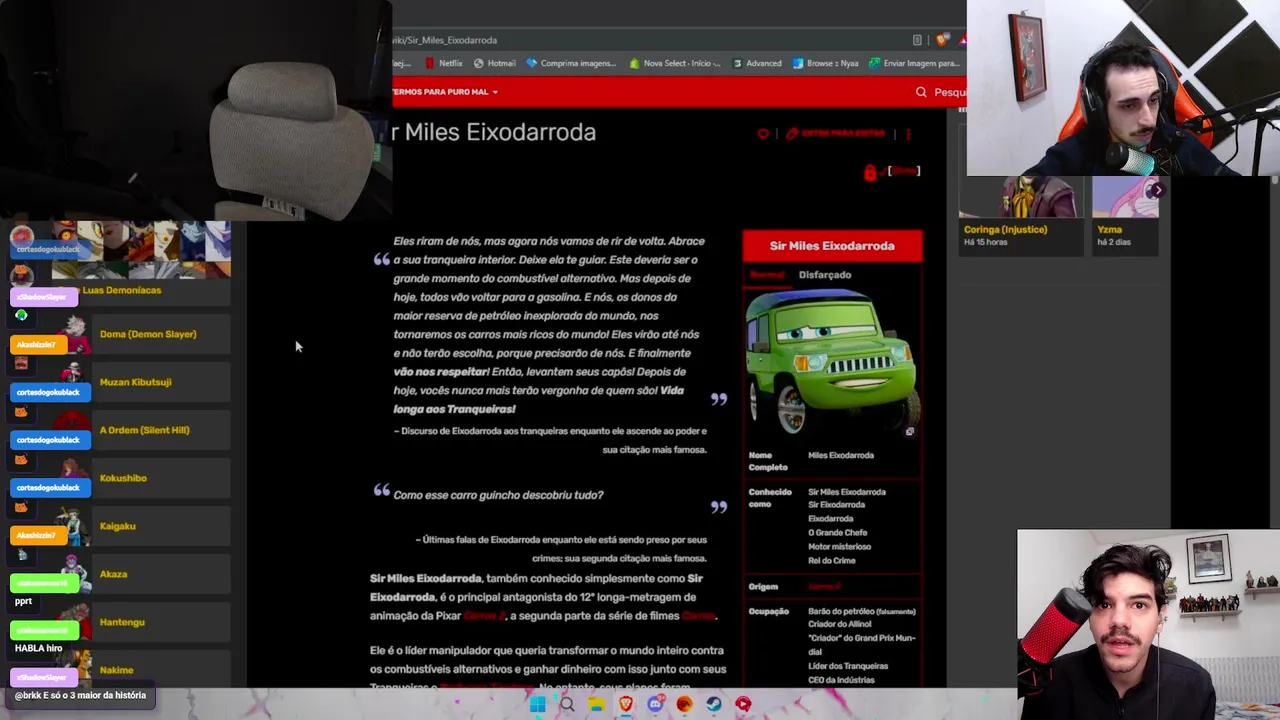Expand the Termos para Puro Mal dropdown
Viewport: 1280px width, 720px height.
(x=444, y=92)
